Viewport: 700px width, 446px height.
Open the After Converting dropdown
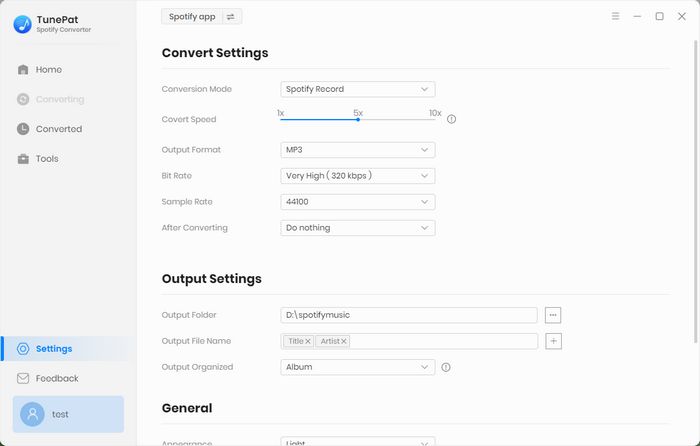358,228
